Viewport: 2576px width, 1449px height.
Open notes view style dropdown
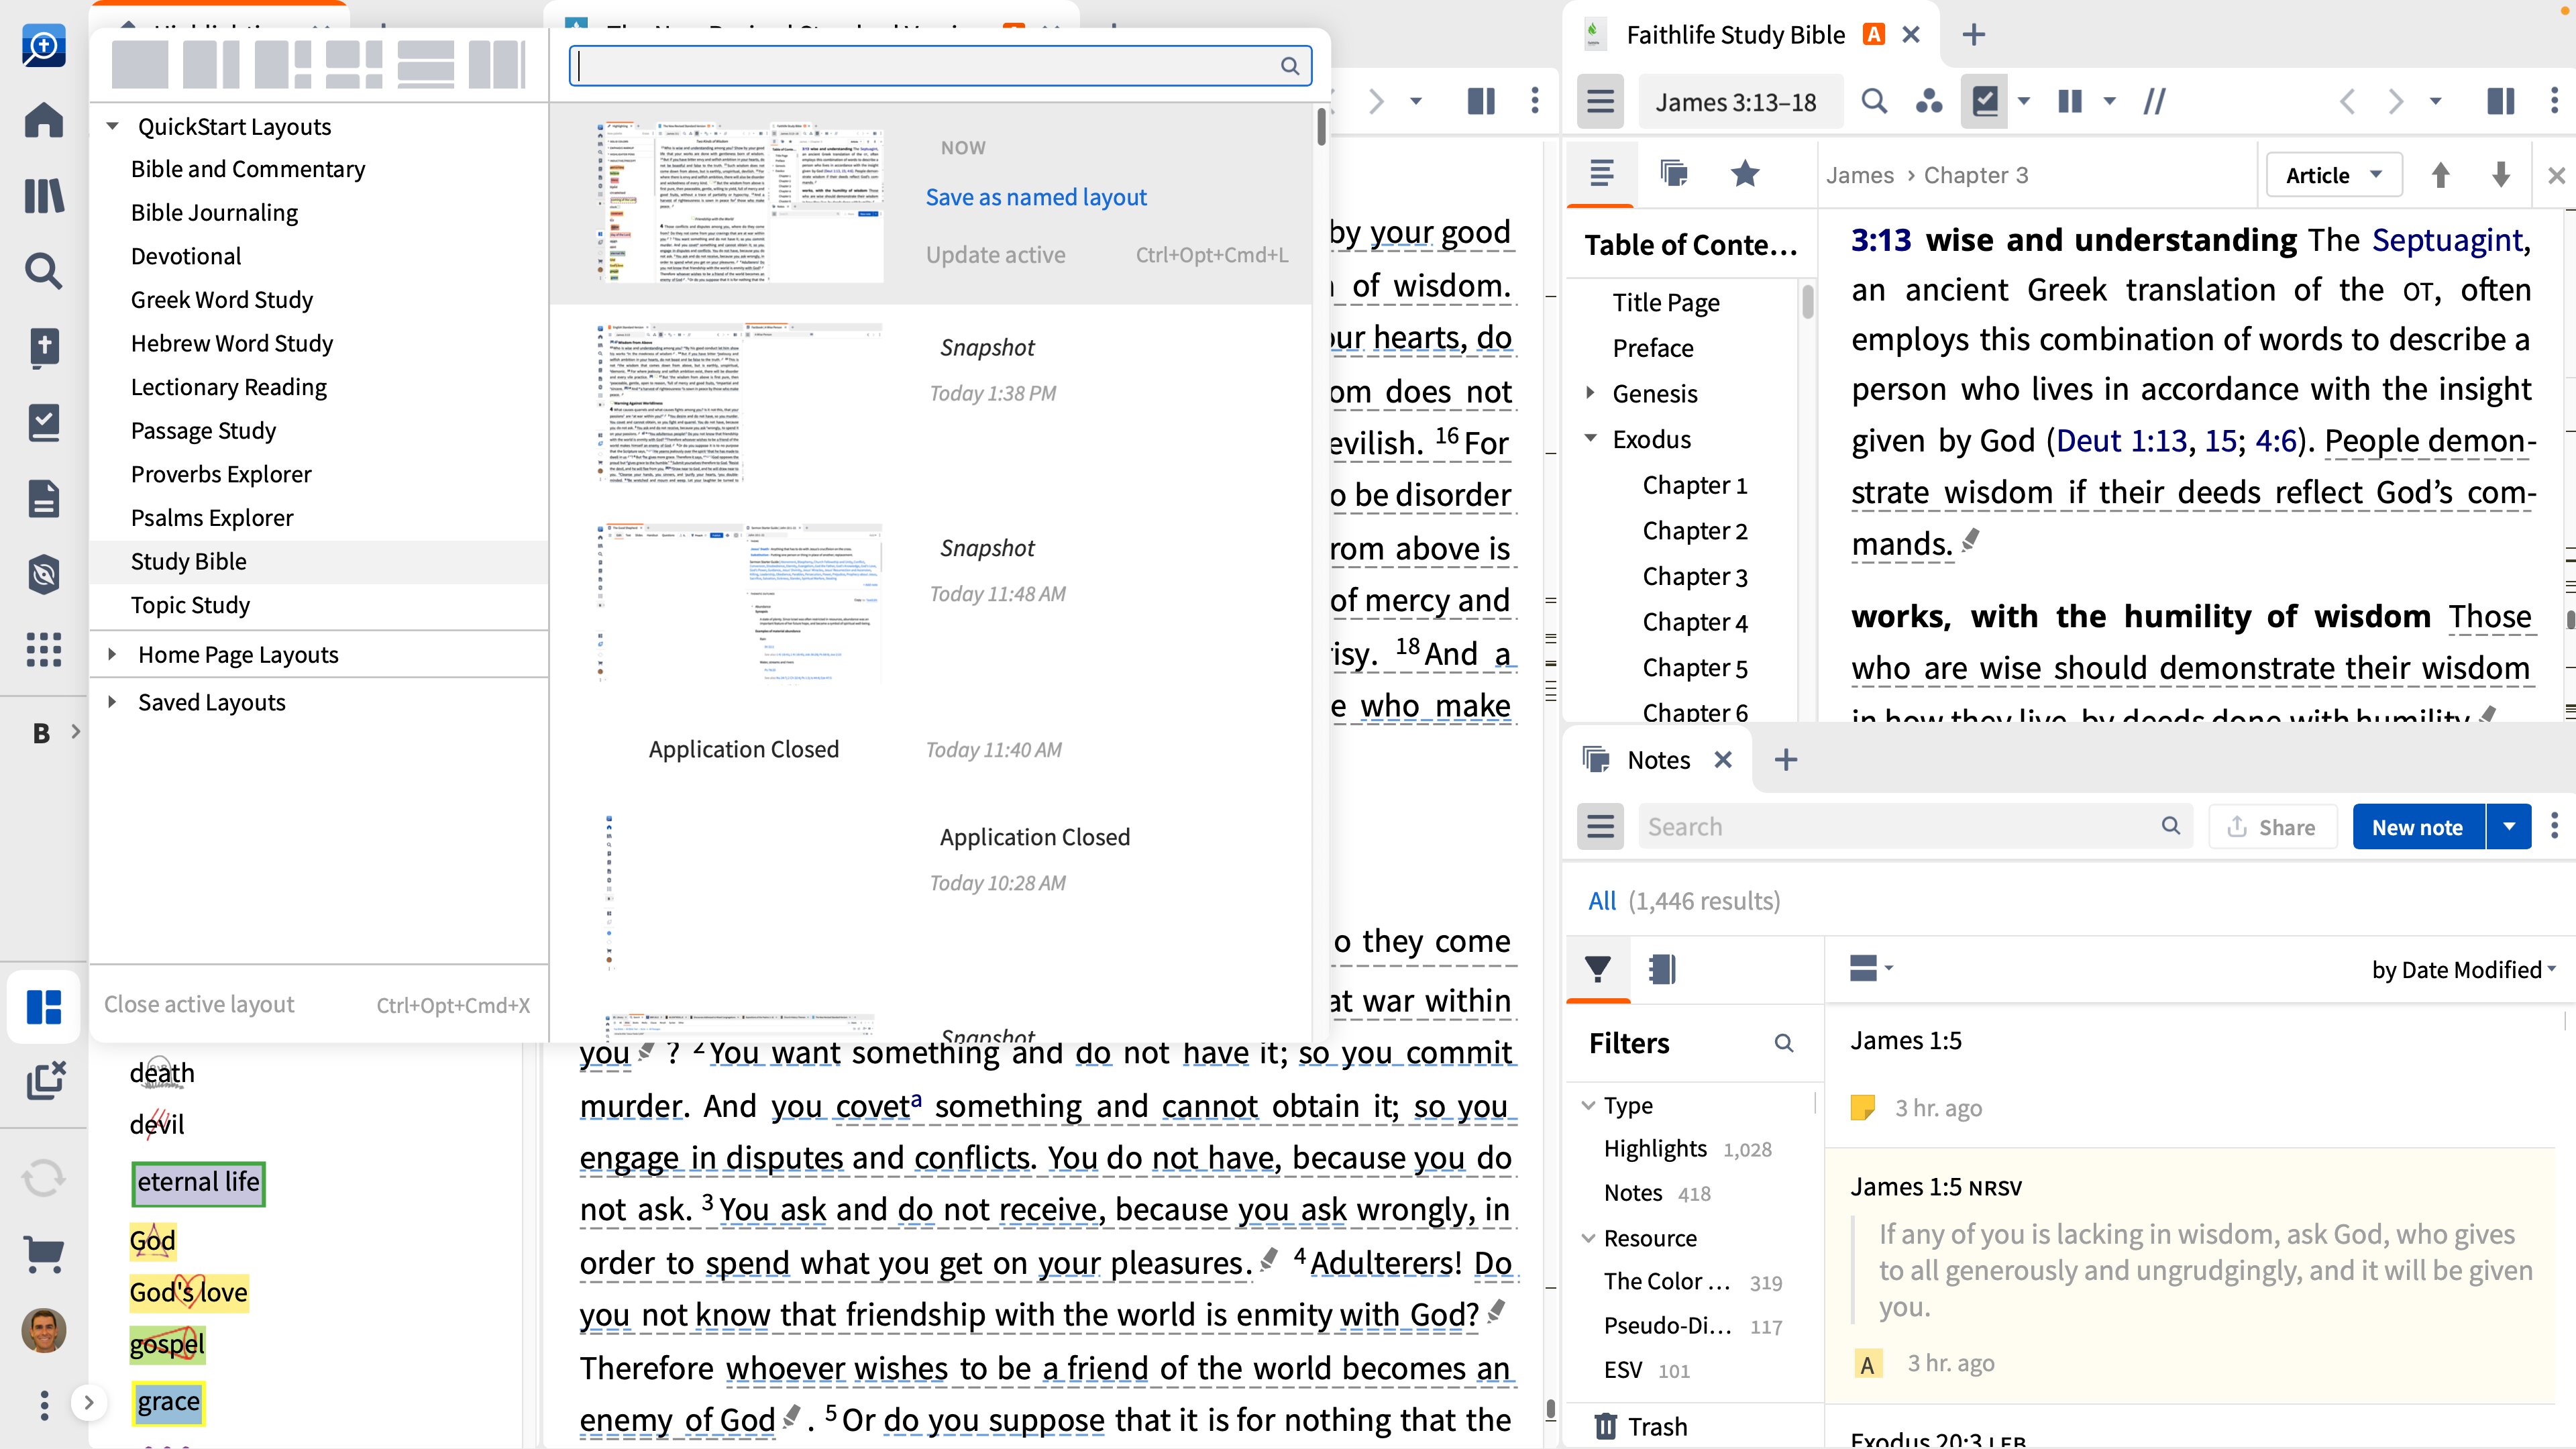[1870, 968]
